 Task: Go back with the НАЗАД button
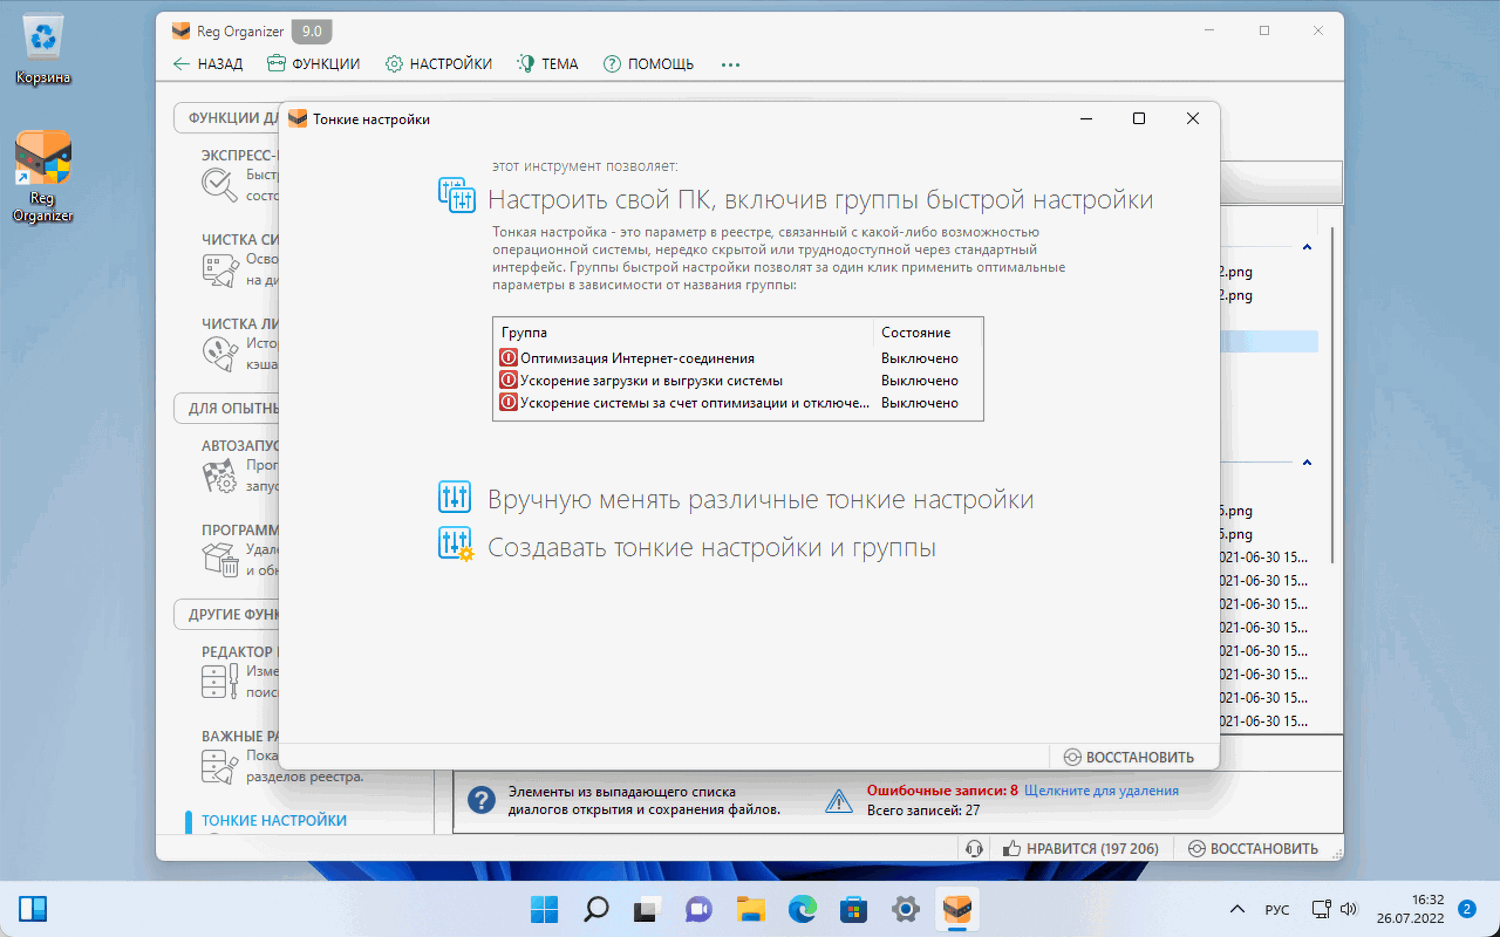pos(208,64)
